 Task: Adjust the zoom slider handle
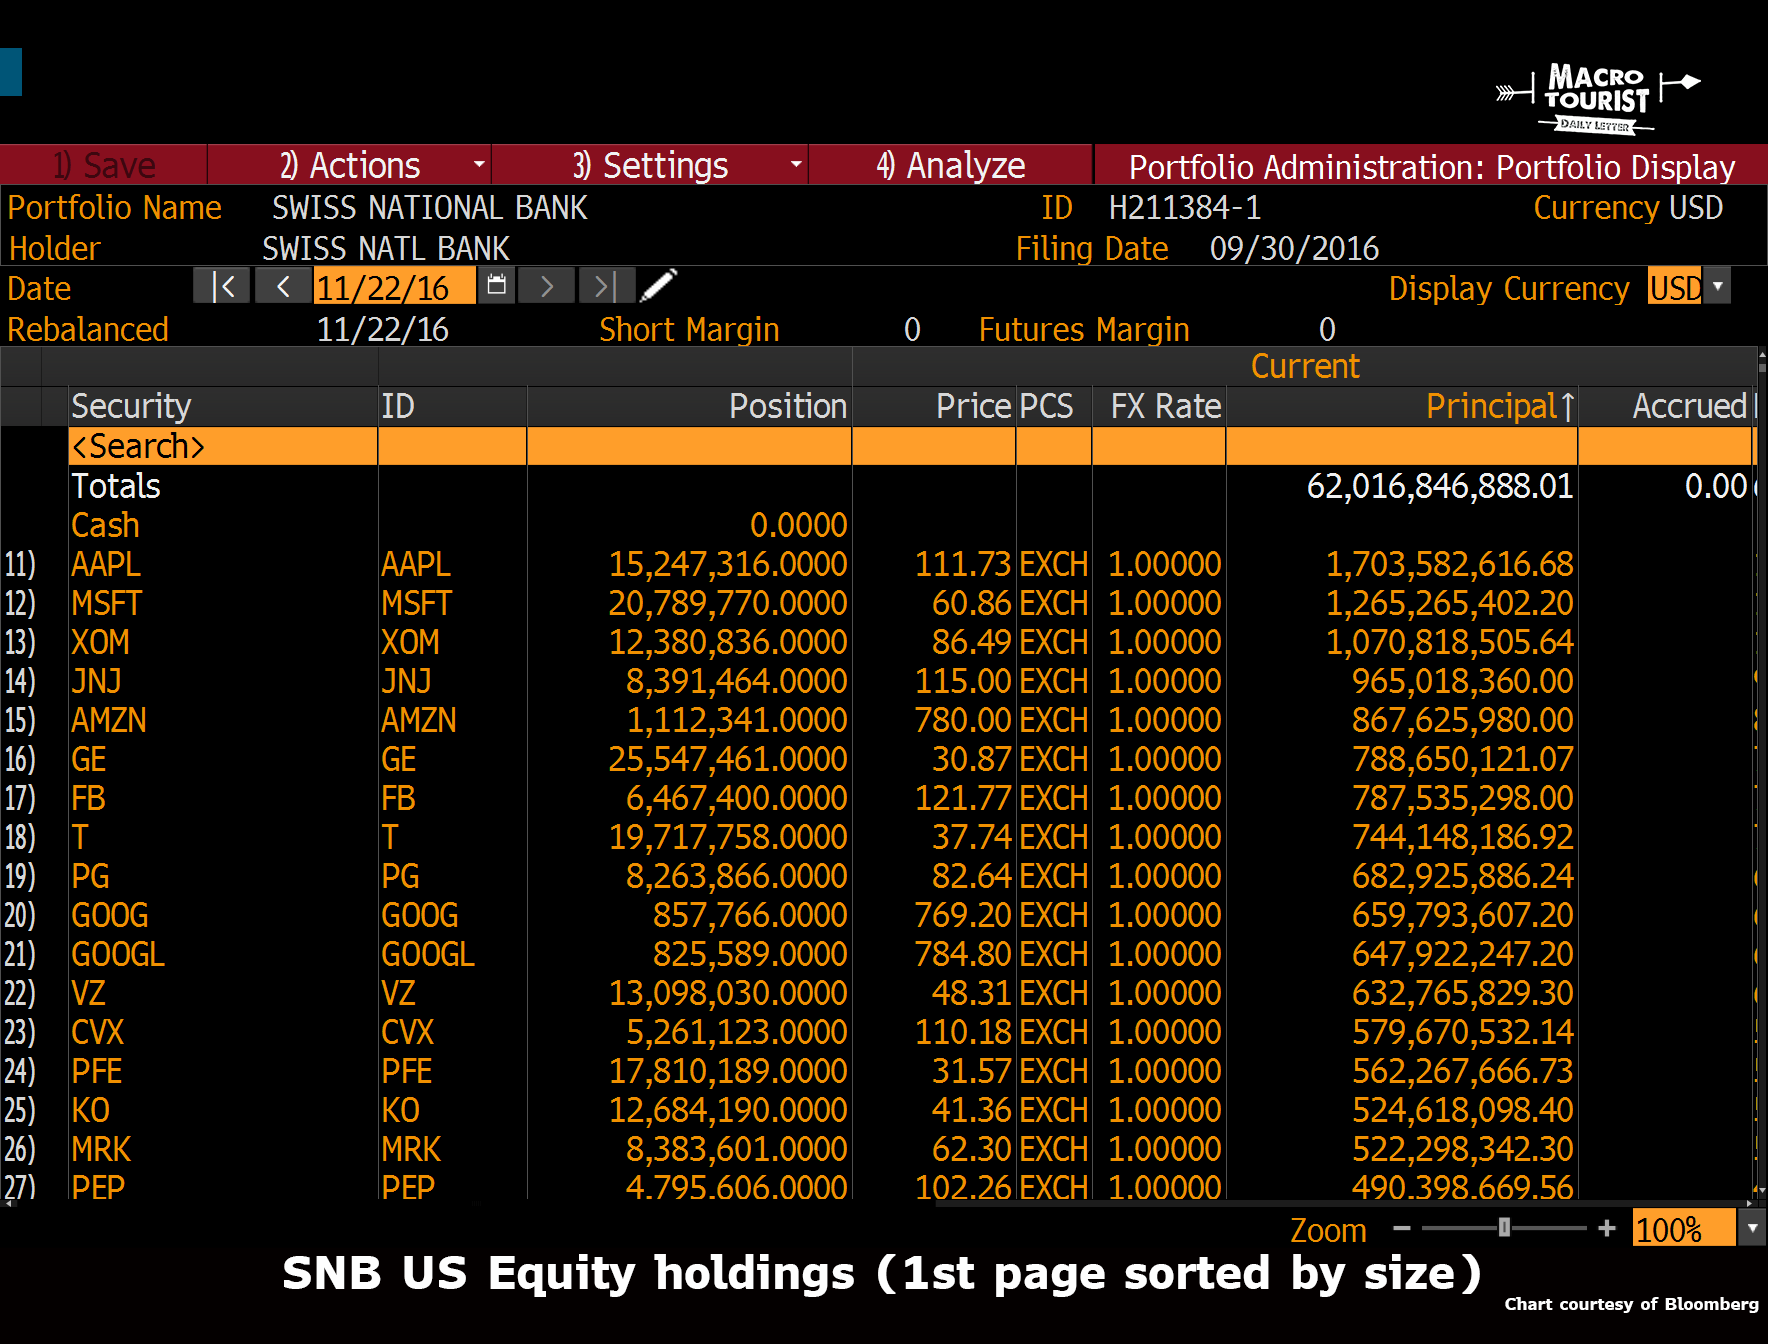click(1504, 1228)
